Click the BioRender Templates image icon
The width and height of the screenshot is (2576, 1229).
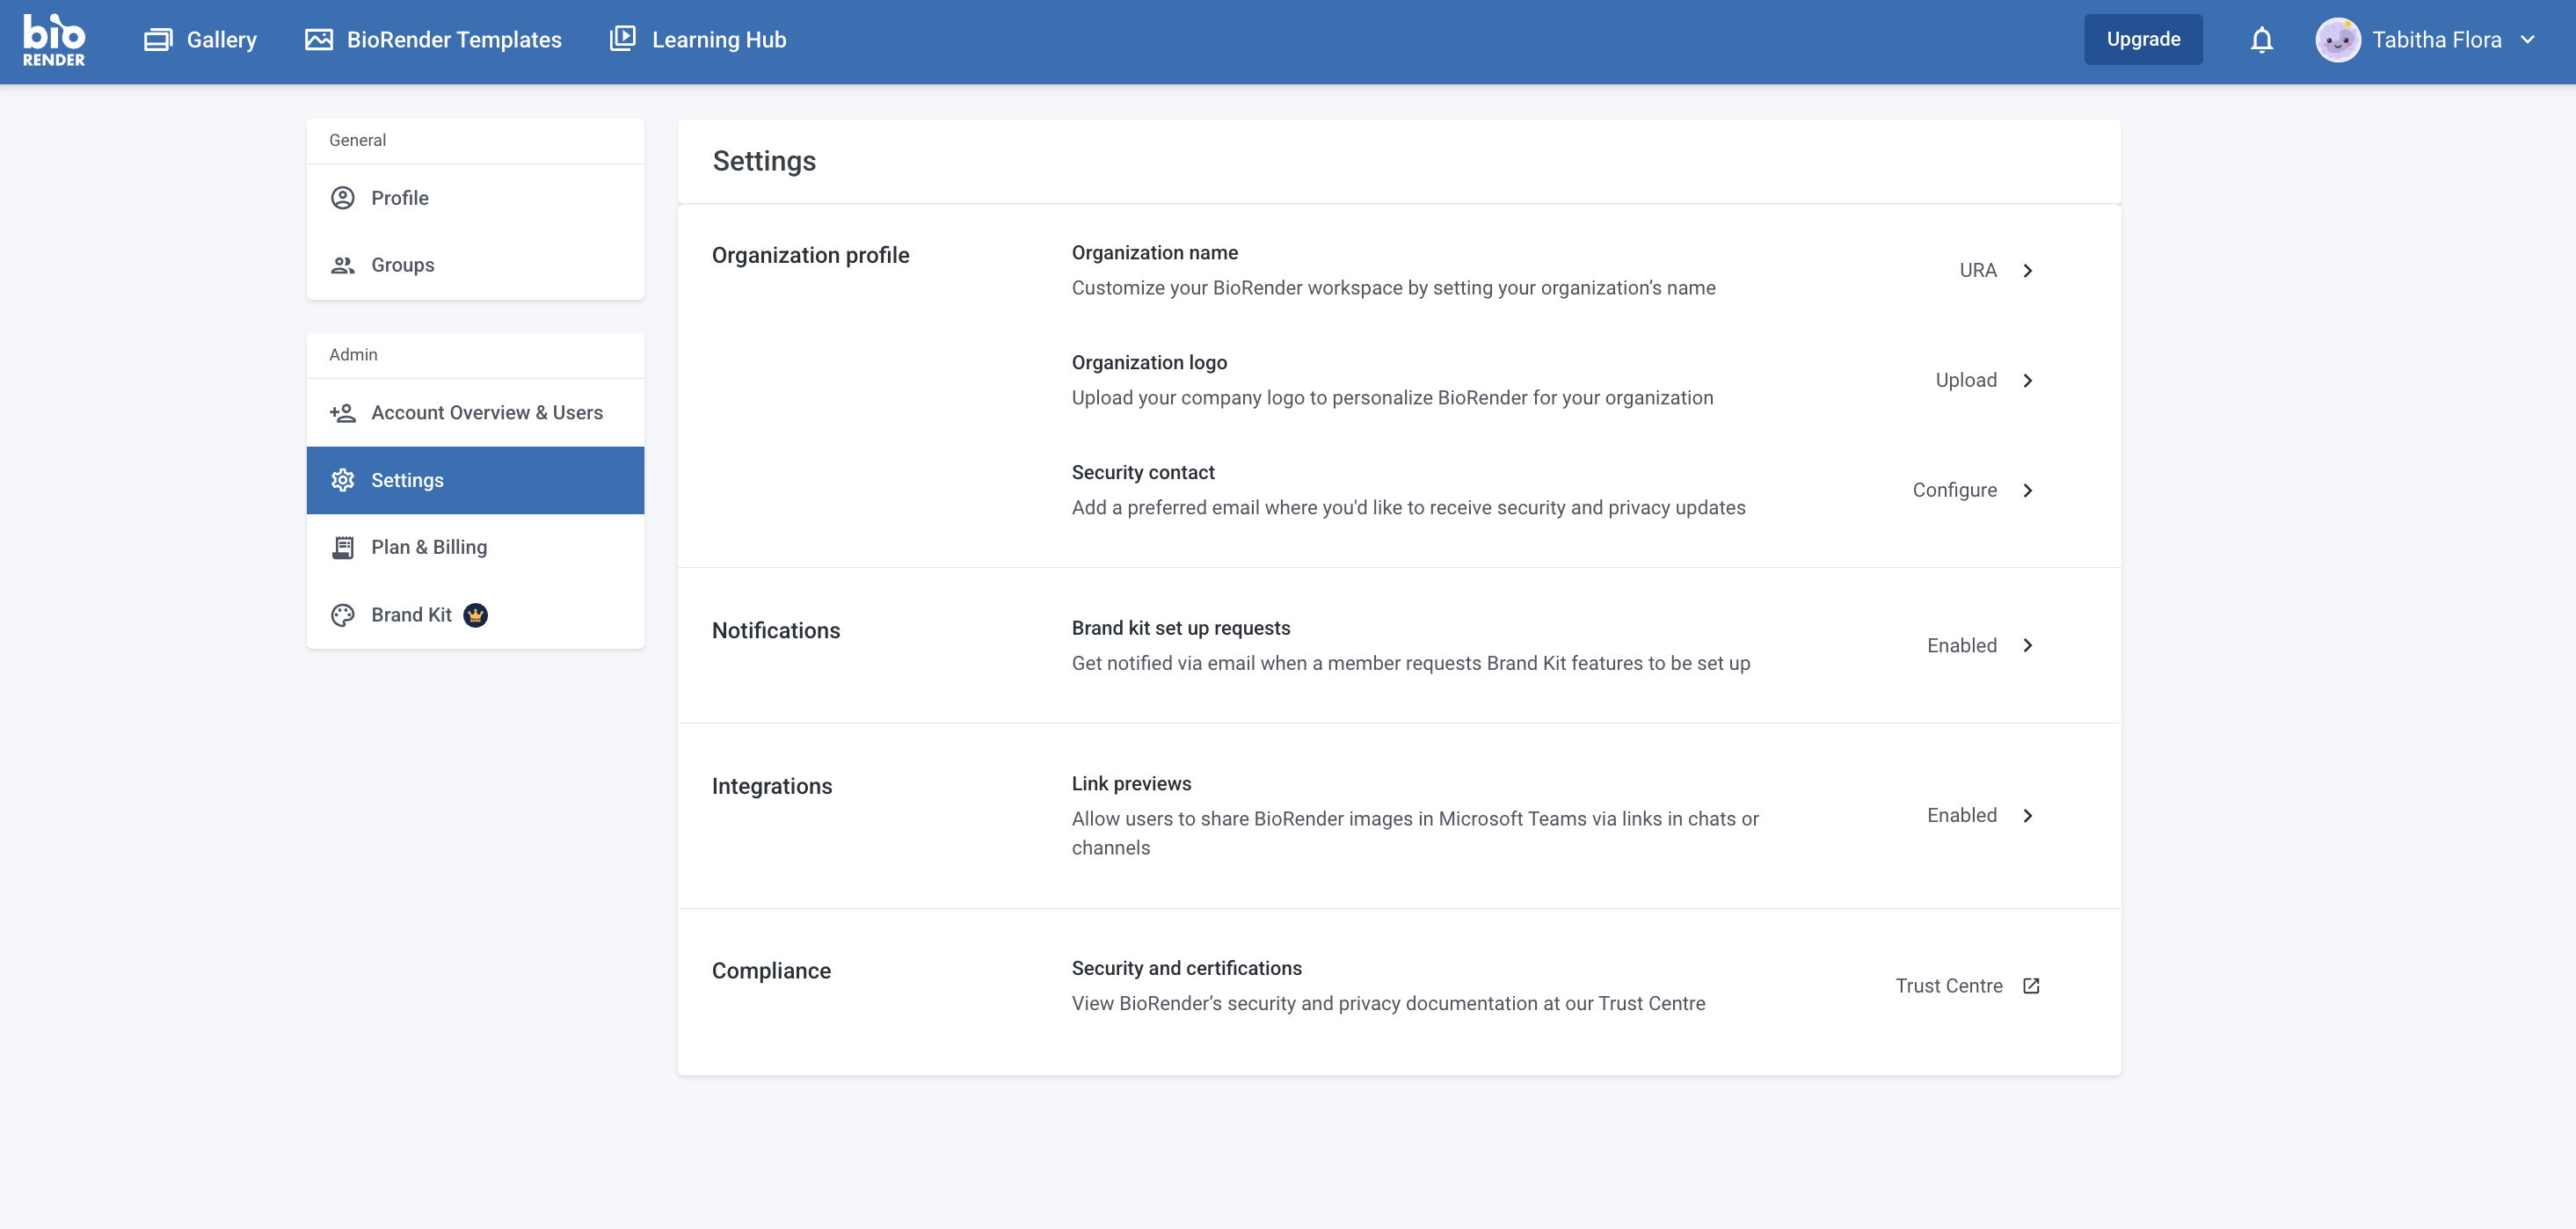pyautogui.click(x=319, y=40)
